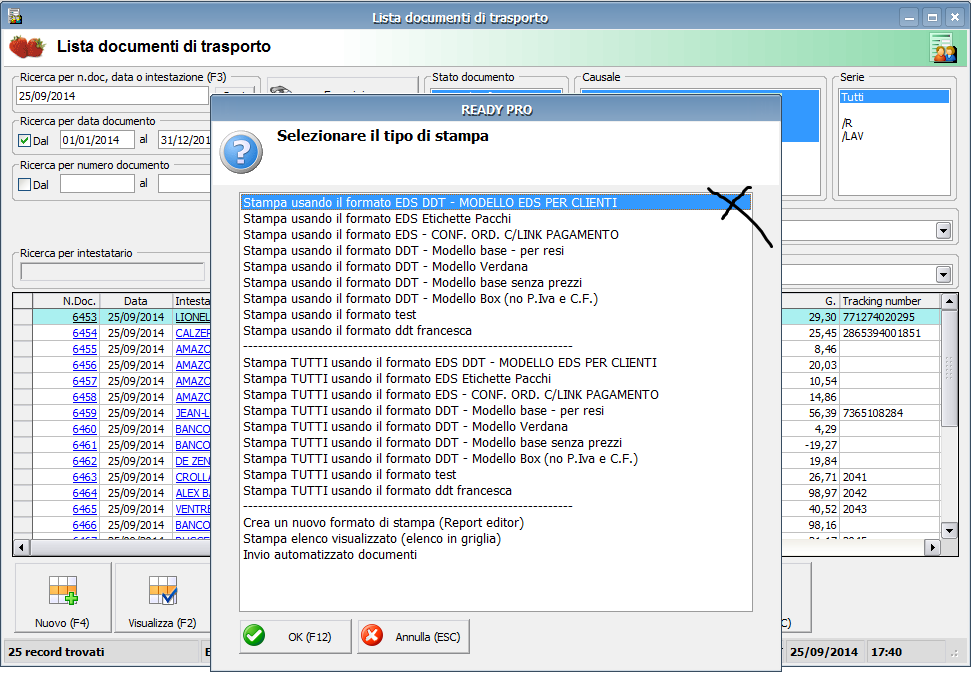This screenshot has height=688, width=971.
Task: Select Tutti in the Serie list
Action: pos(894,97)
